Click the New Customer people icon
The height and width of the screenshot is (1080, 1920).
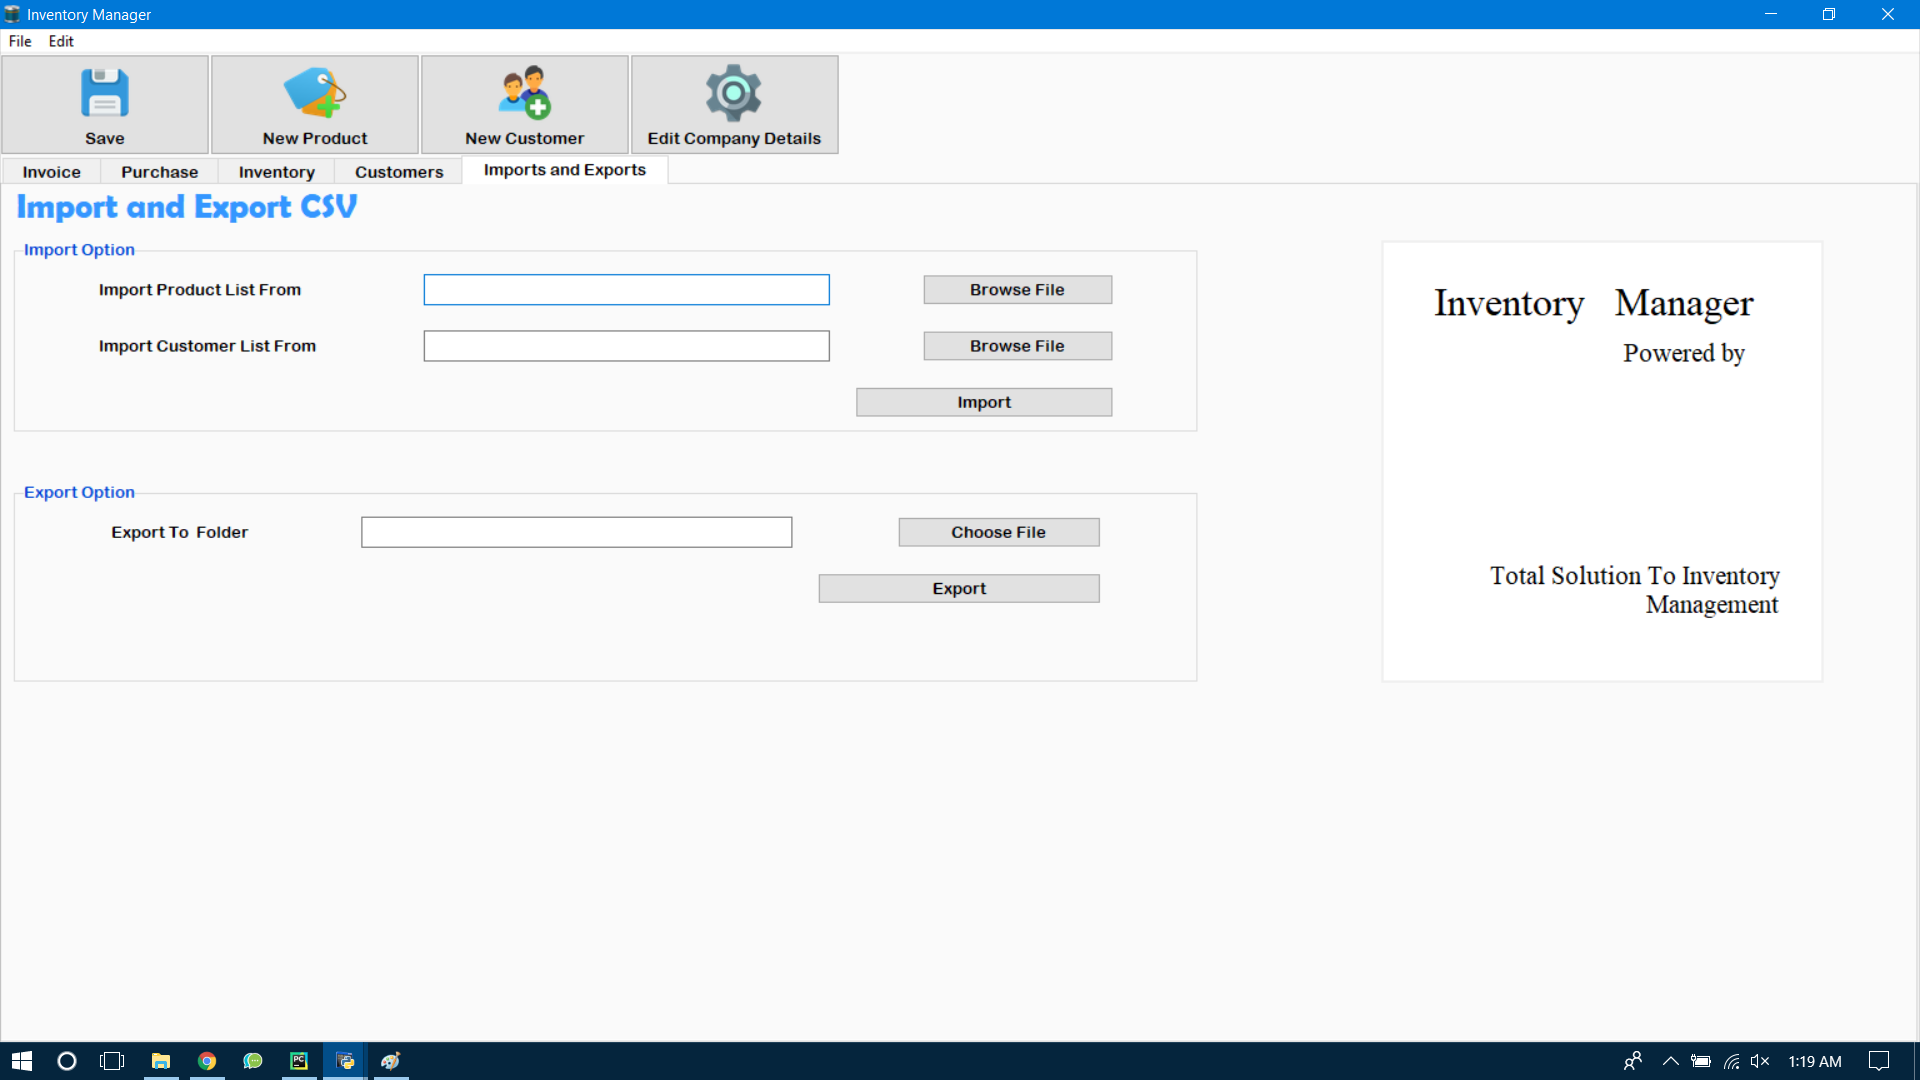(x=524, y=93)
